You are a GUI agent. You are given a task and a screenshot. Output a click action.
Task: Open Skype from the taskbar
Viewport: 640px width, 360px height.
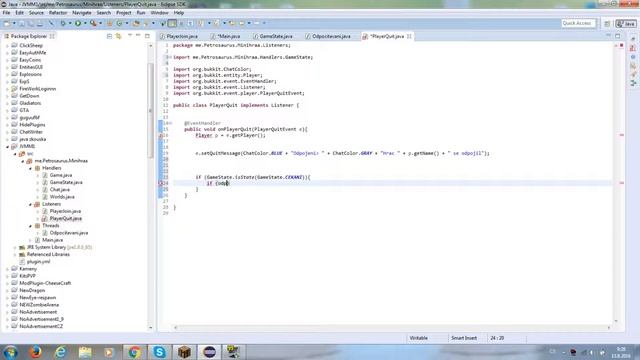(x=159, y=352)
